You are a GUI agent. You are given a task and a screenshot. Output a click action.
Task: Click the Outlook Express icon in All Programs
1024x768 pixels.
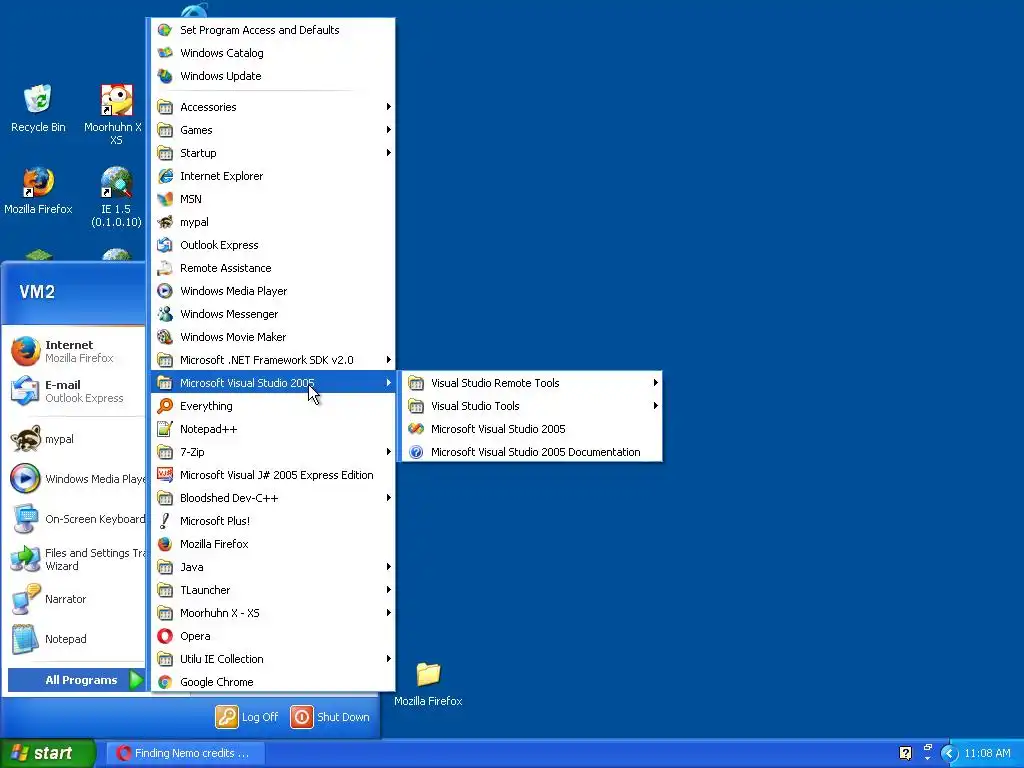click(165, 245)
